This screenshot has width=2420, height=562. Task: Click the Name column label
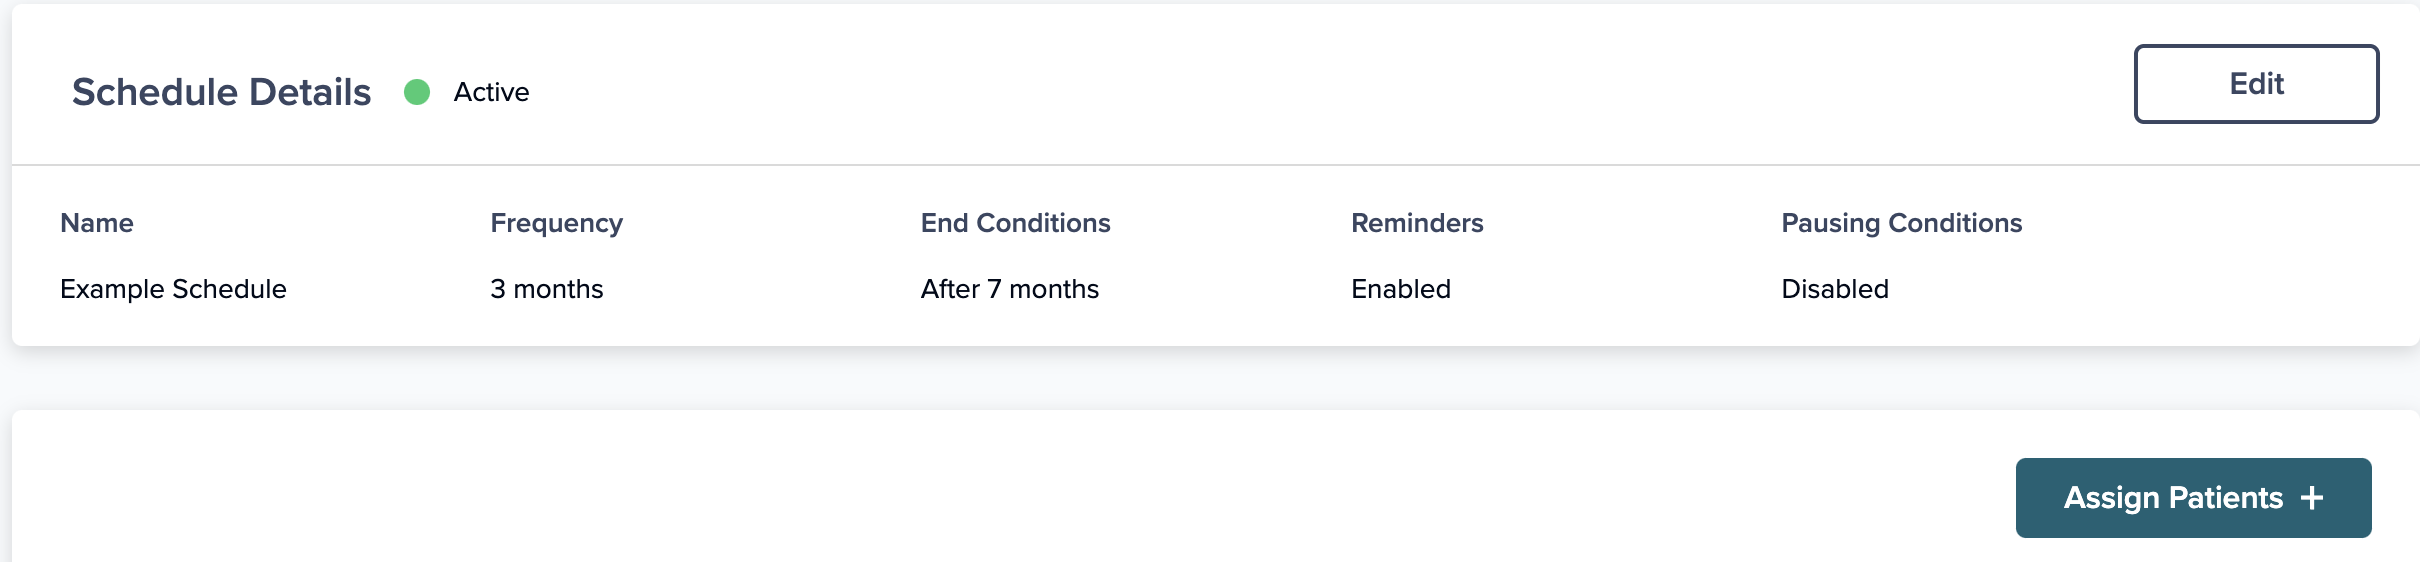coord(97,223)
